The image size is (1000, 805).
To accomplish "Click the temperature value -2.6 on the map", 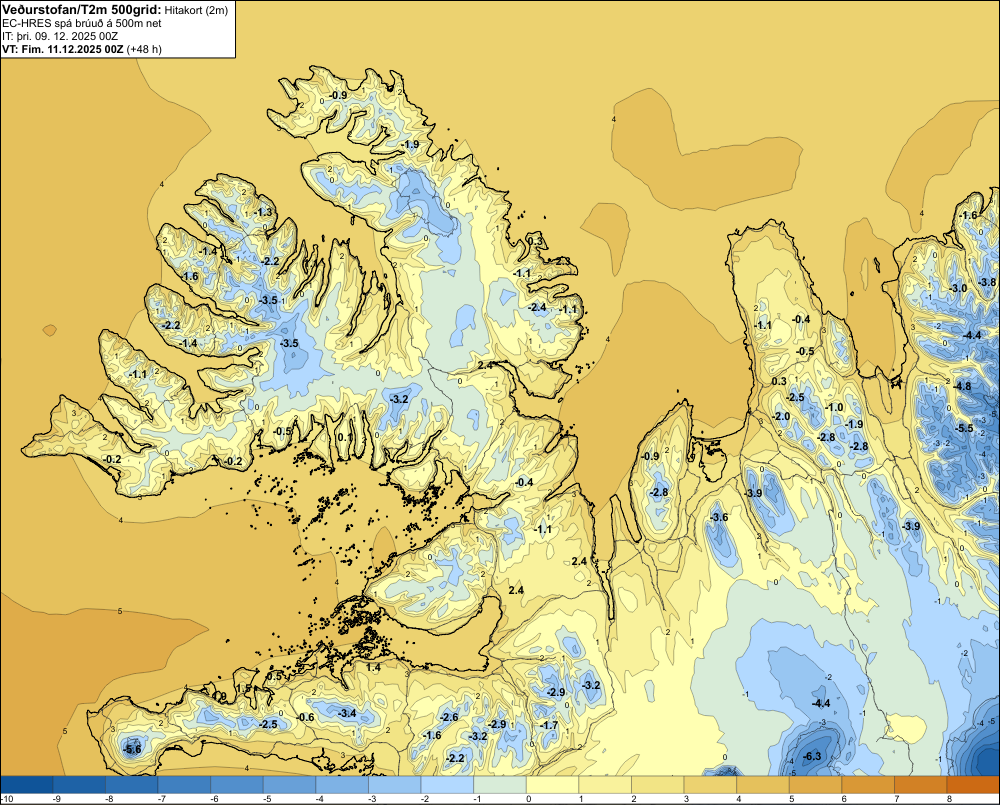I will click(x=450, y=718).
